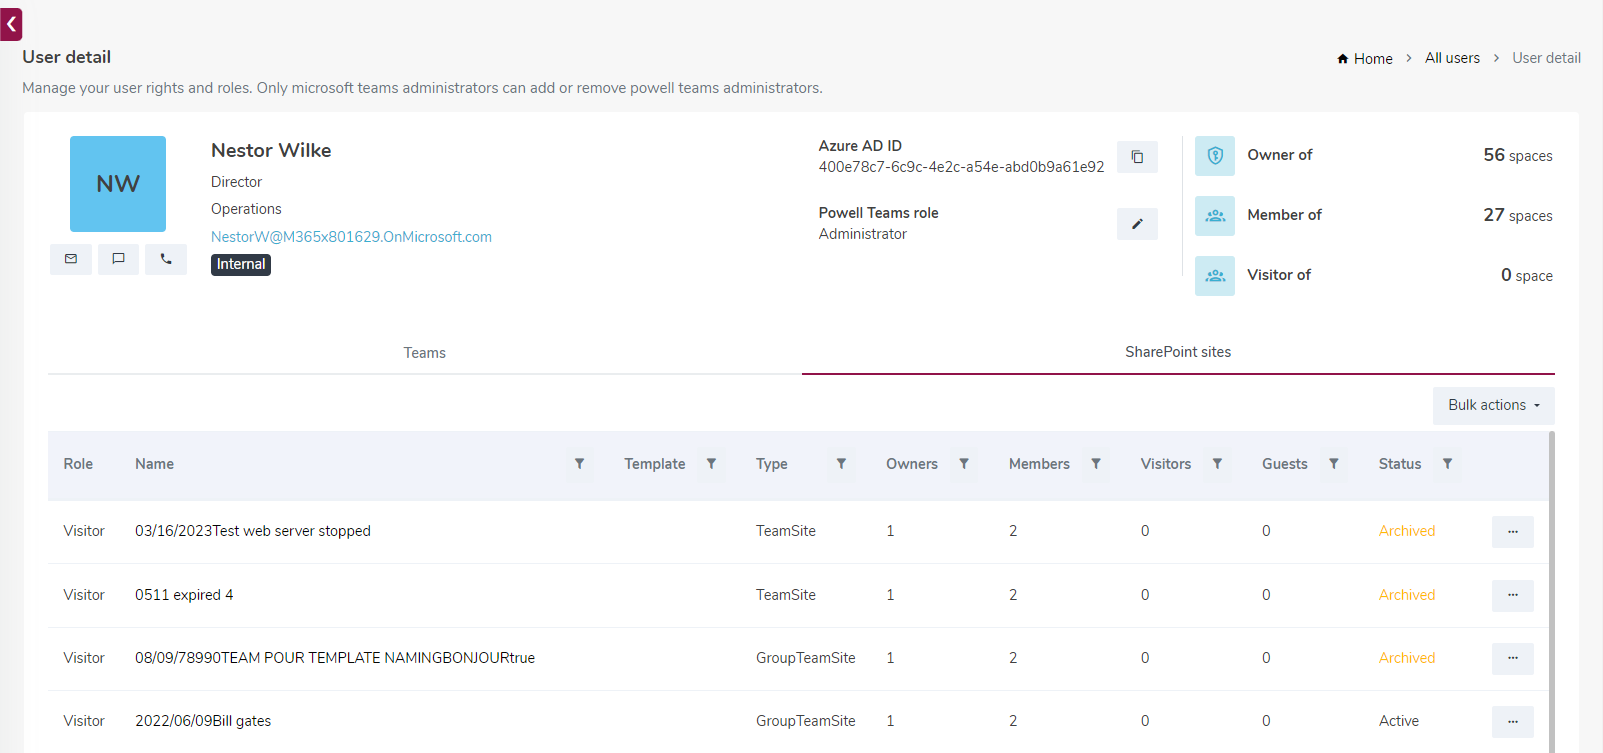Filter the Template column
The image size is (1603, 753).
coord(711,464)
